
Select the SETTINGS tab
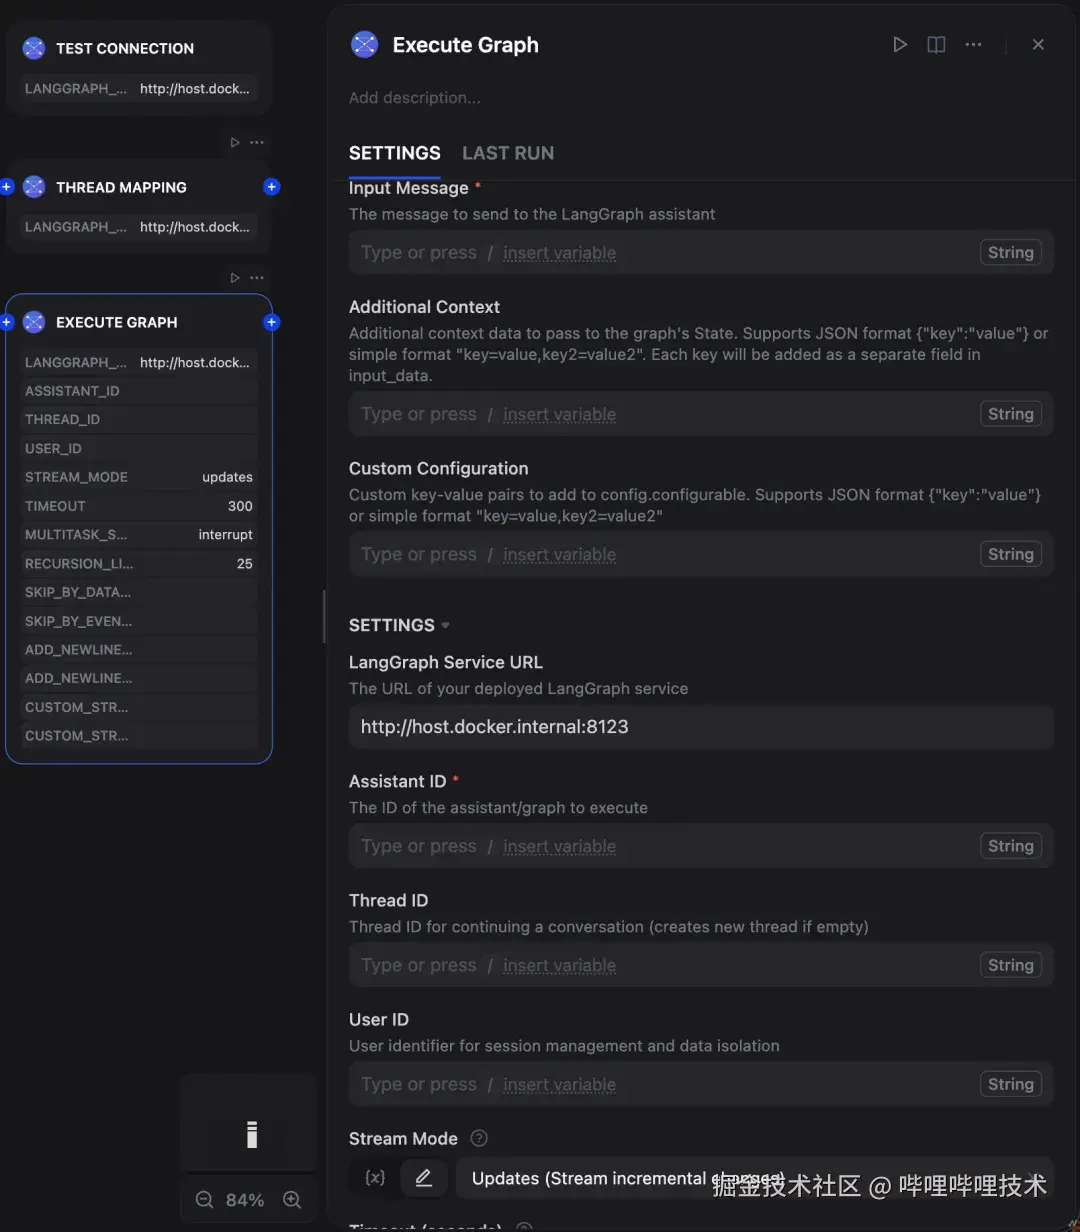(x=394, y=153)
